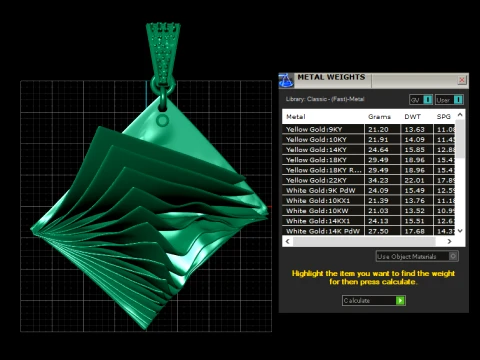The width and height of the screenshot is (480, 360).
Task: Click the table's scroll up arrow
Action: [x=460, y=115]
